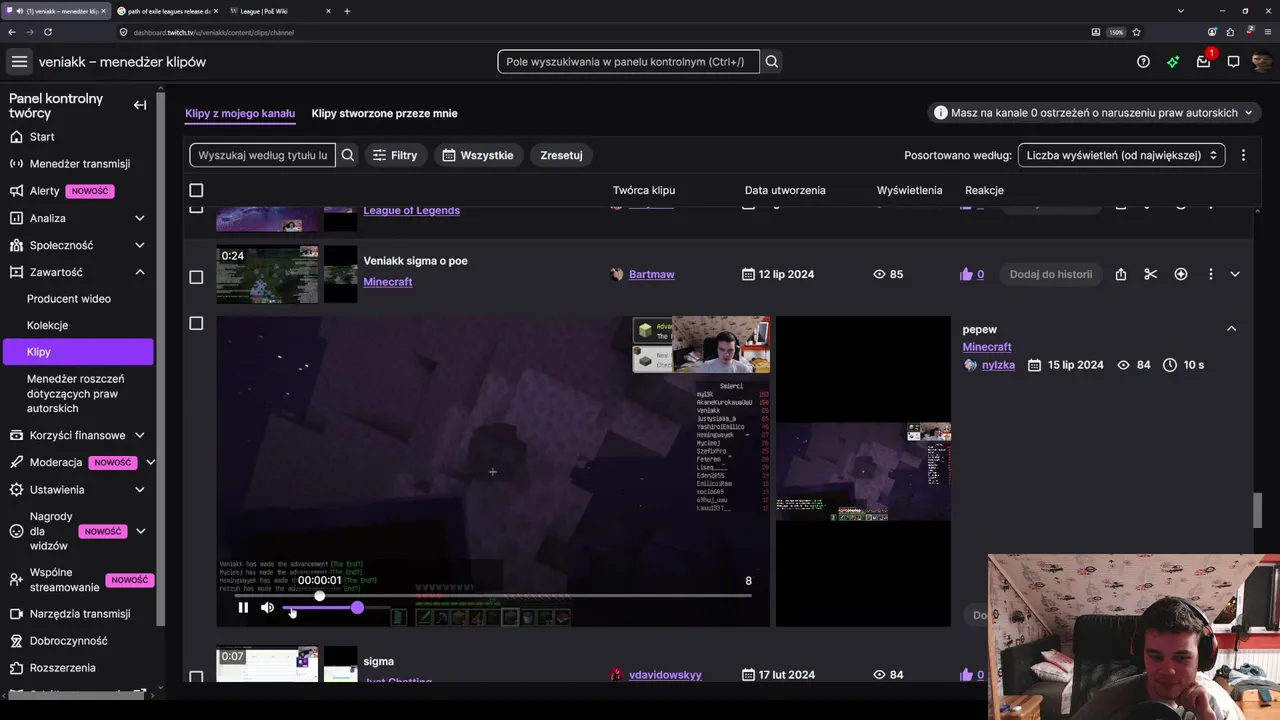Click the Zresetuj reset button
Image resolution: width=1280 pixels, height=720 pixels.
click(x=561, y=155)
